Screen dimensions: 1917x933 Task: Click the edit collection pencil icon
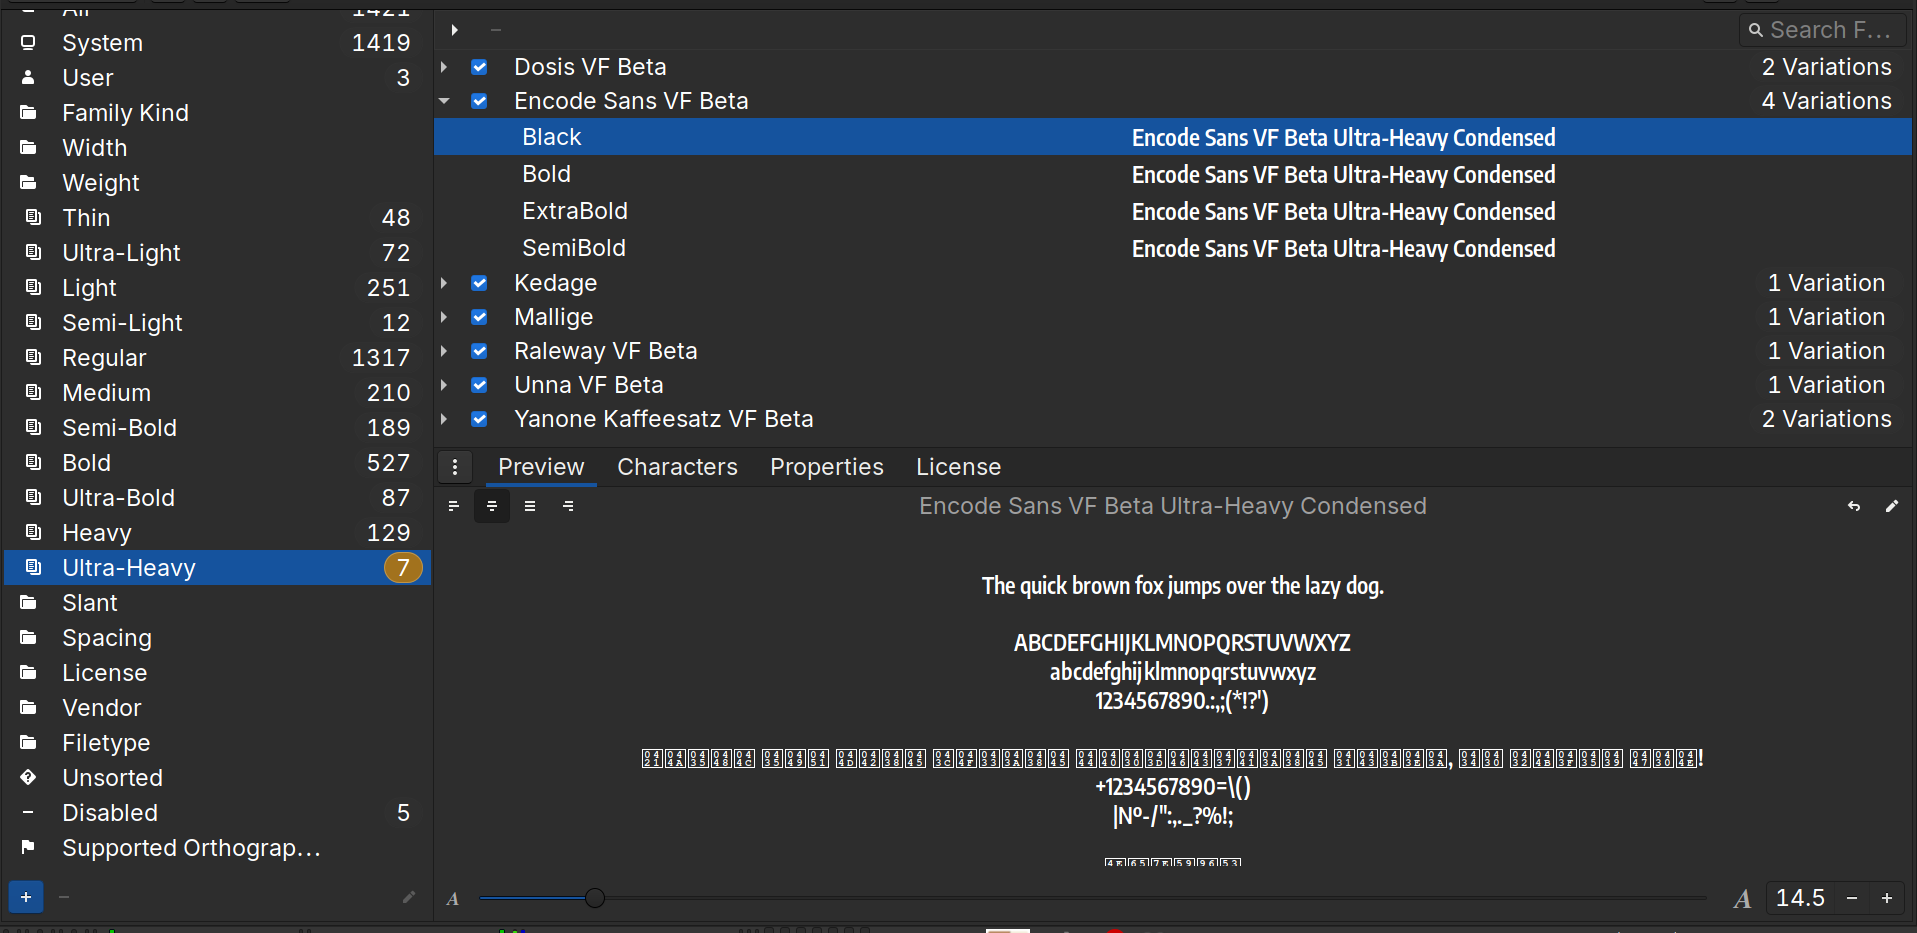[408, 897]
